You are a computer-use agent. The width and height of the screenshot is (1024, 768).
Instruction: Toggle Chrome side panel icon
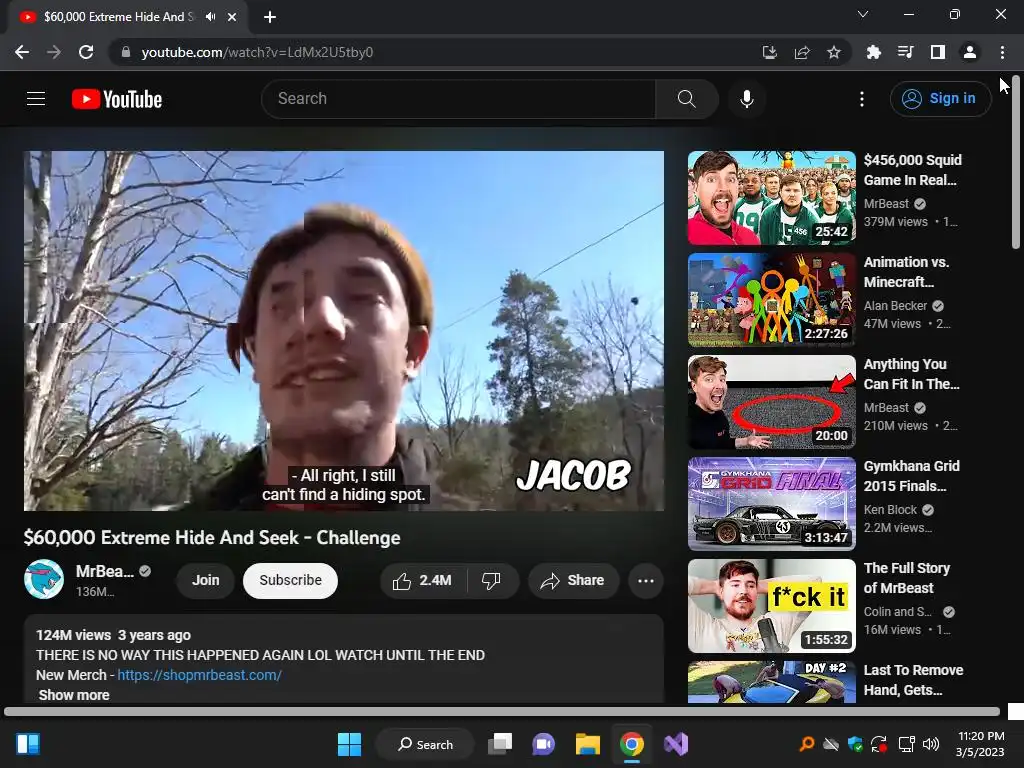click(x=938, y=52)
